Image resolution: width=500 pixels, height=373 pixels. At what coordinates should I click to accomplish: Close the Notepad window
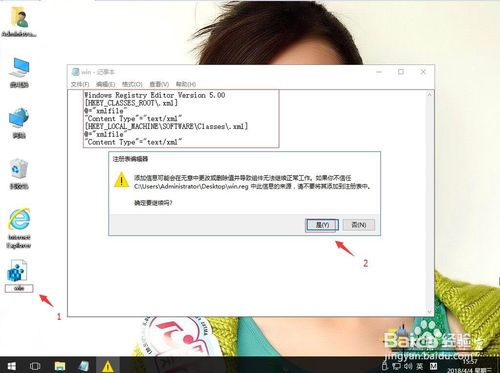423,72
